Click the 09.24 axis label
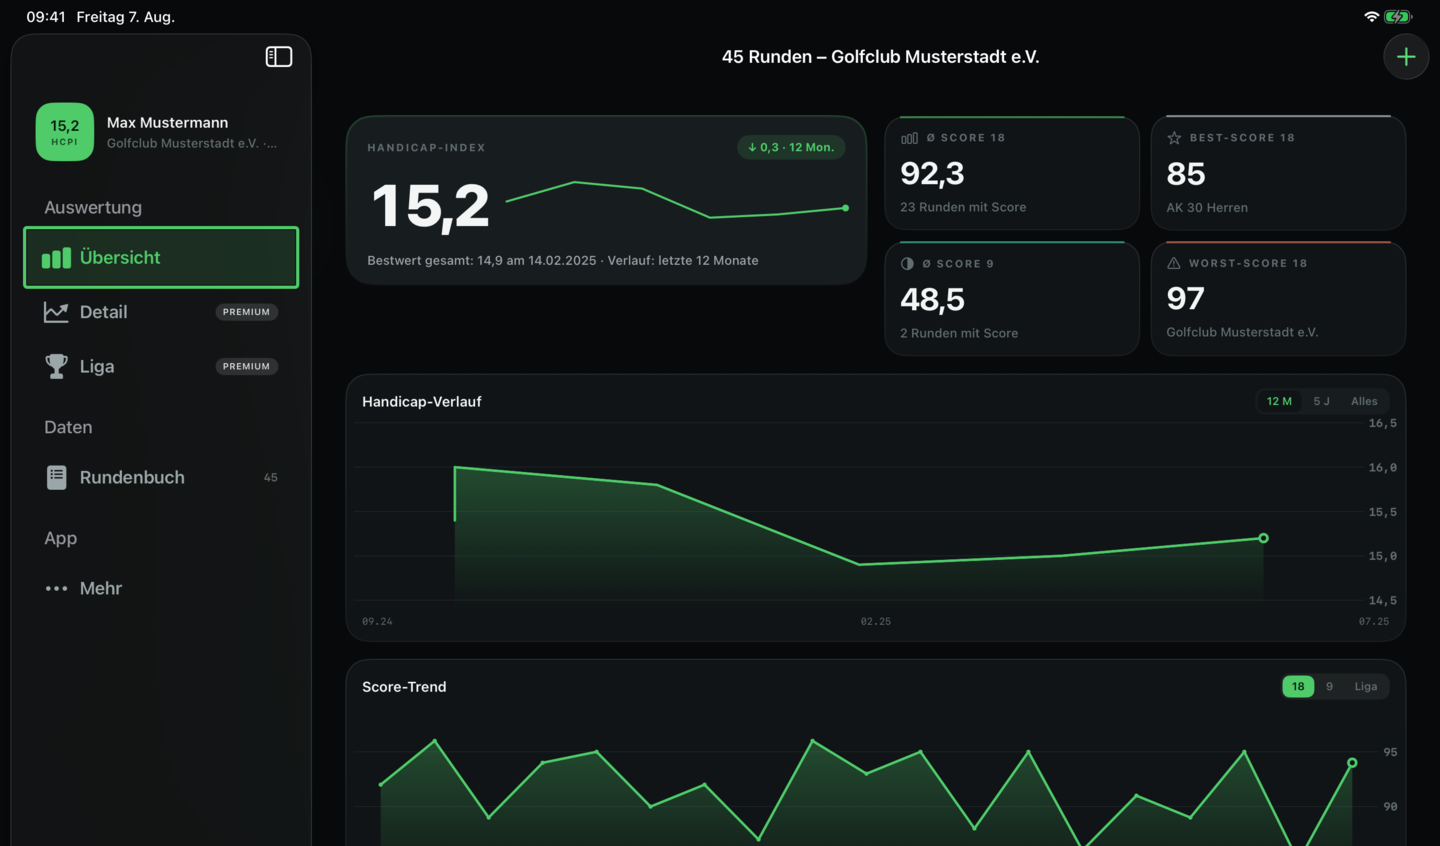 point(377,622)
